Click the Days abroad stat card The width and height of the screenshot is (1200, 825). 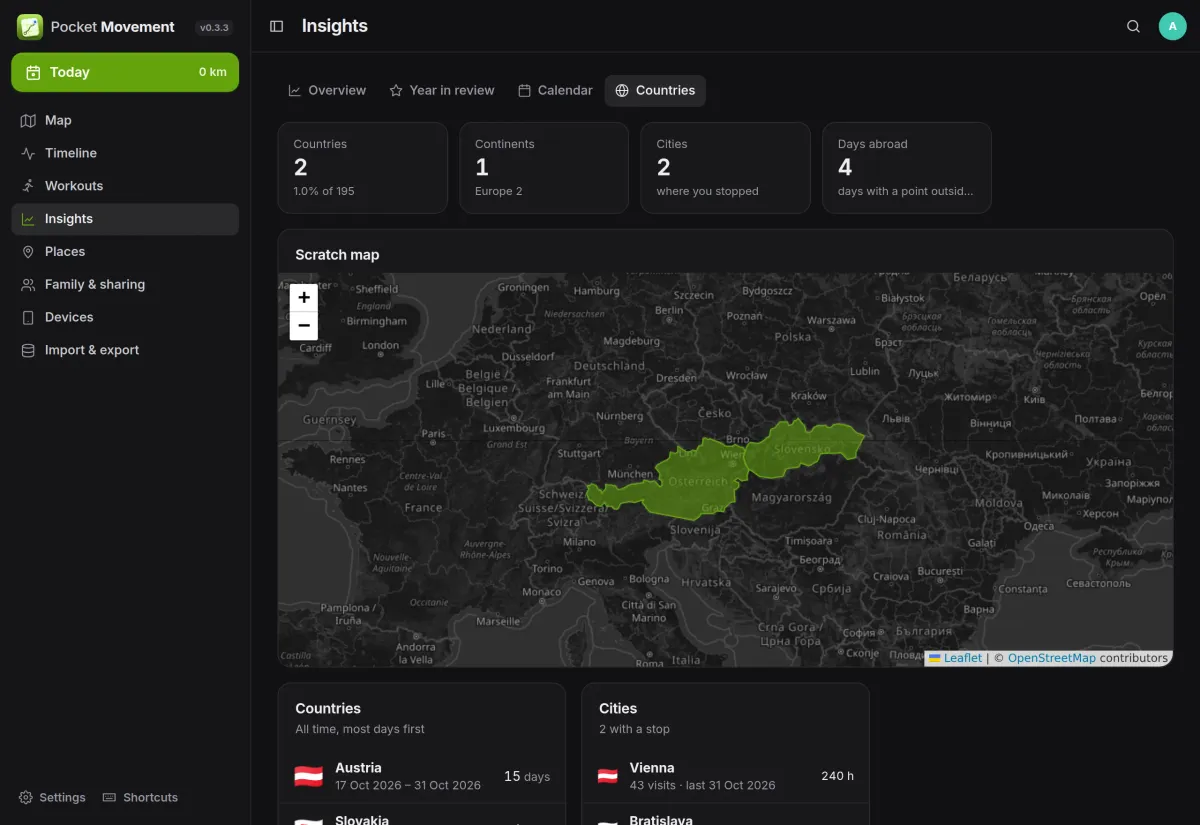pyautogui.click(x=907, y=168)
